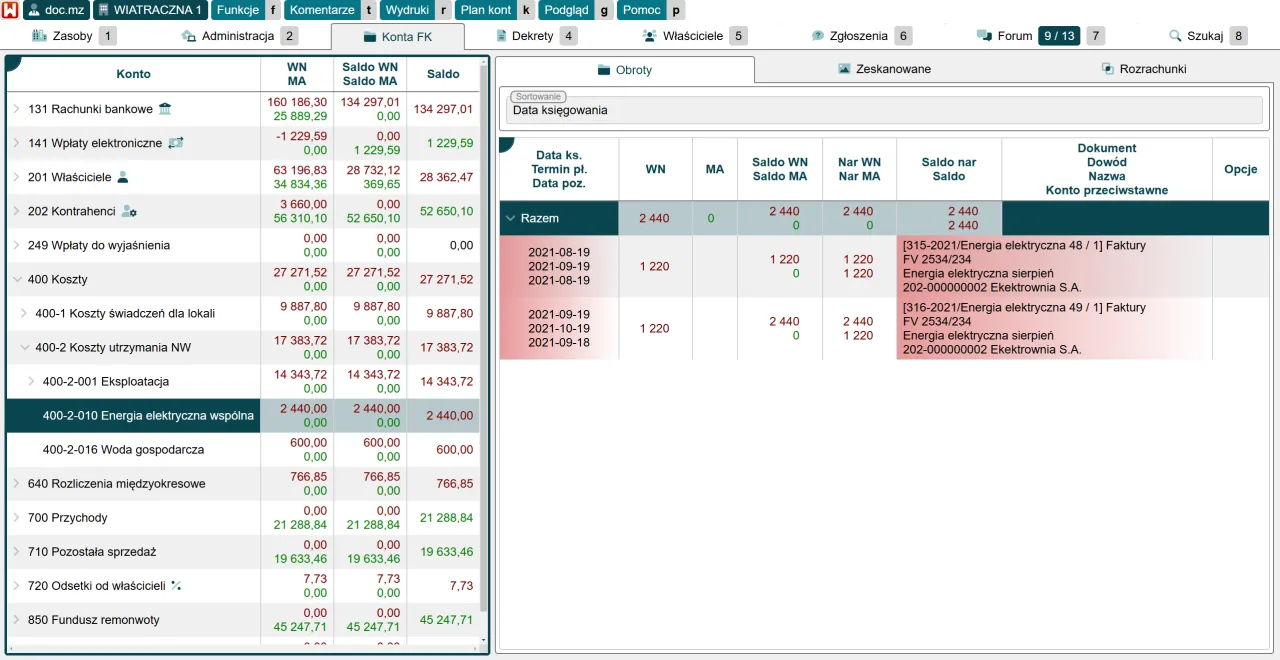Click the bank icon beside Rachunki bankowe
Viewport: 1280px width, 660px height.
tap(165, 109)
